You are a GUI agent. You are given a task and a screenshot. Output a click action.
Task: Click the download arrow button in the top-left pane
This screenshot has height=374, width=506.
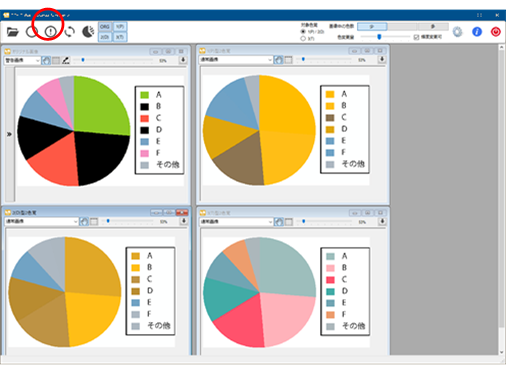coord(183,60)
